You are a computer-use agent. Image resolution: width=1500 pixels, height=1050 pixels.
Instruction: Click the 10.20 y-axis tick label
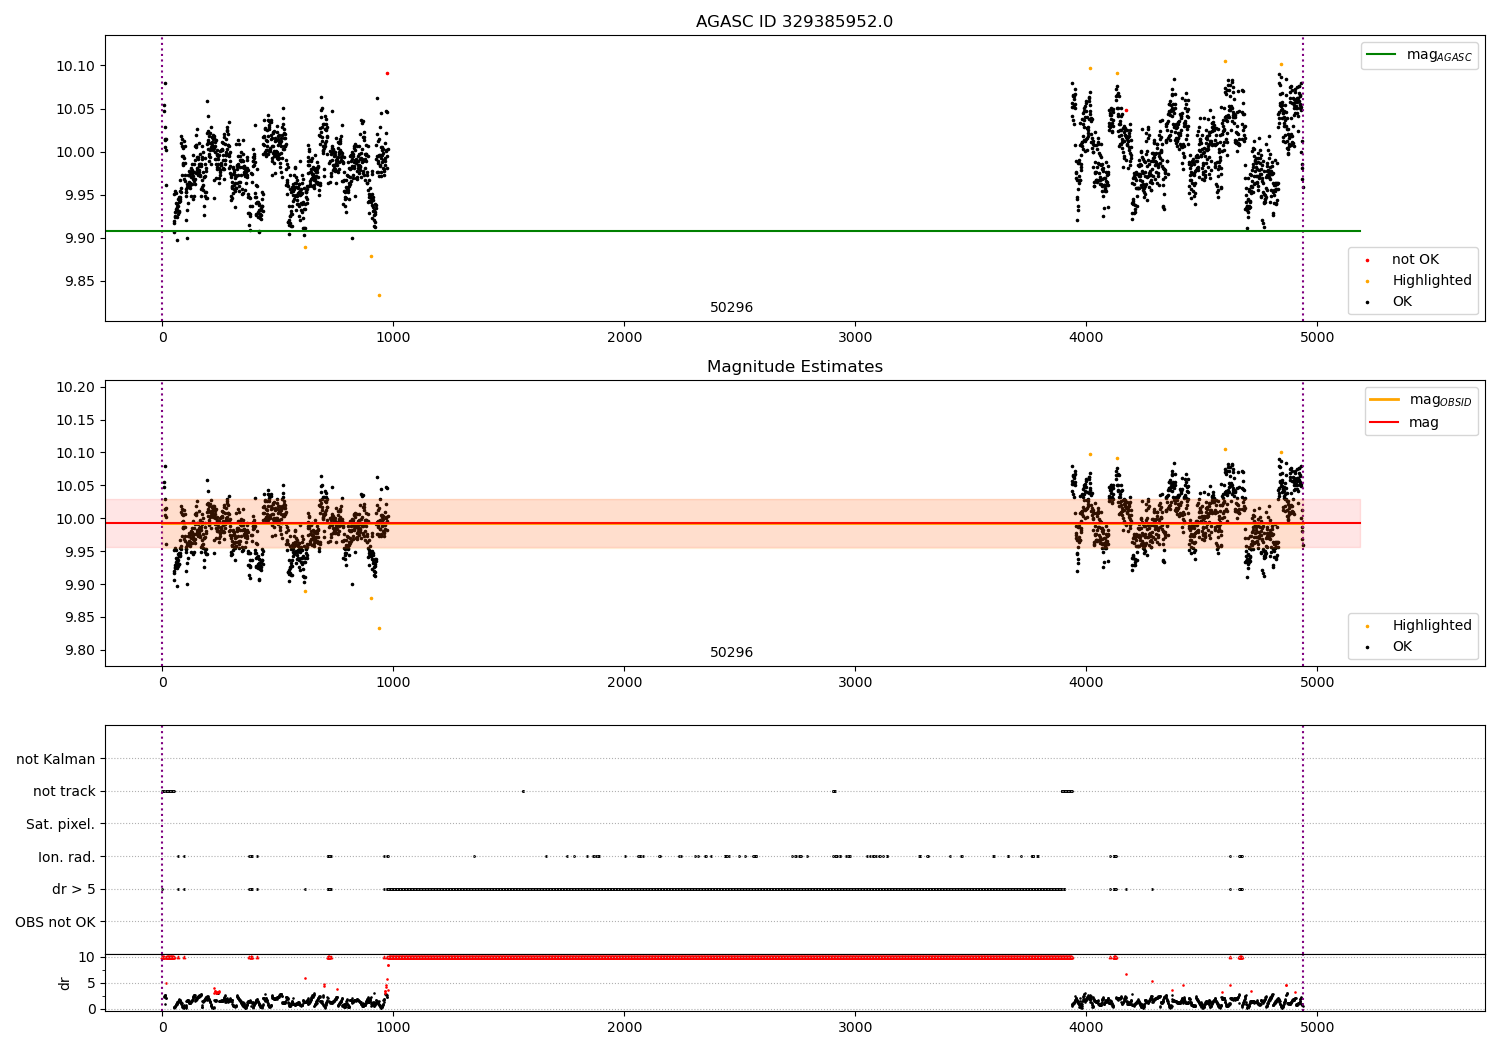[x=76, y=388]
